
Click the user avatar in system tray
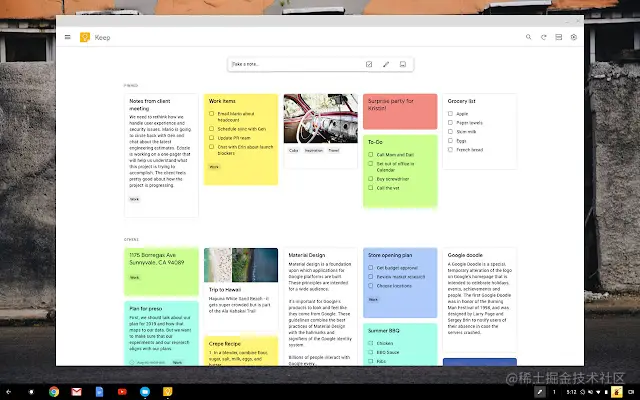click(x=617, y=392)
